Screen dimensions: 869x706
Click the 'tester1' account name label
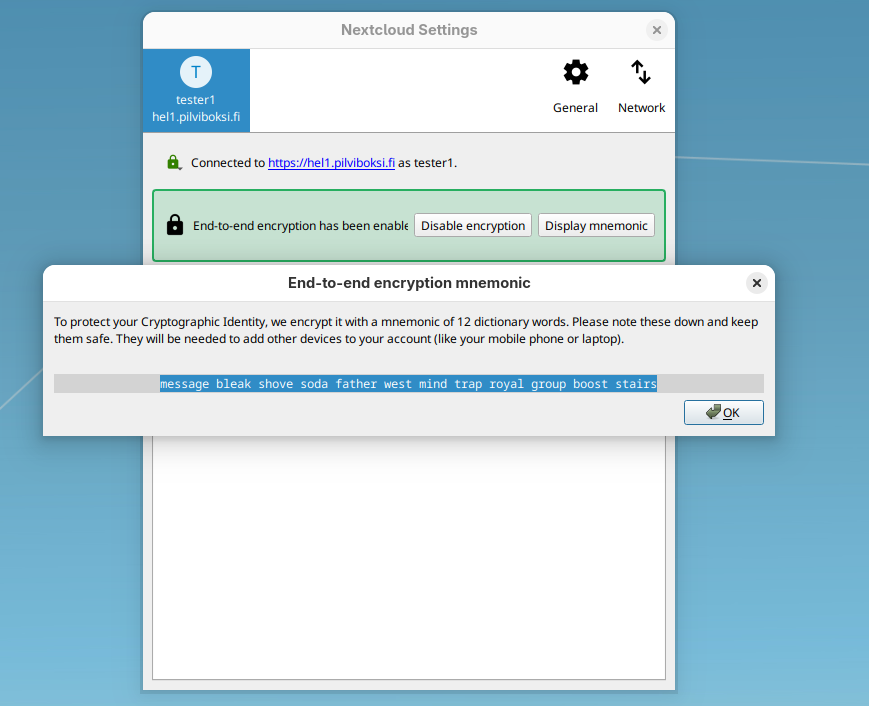[x=196, y=100]
